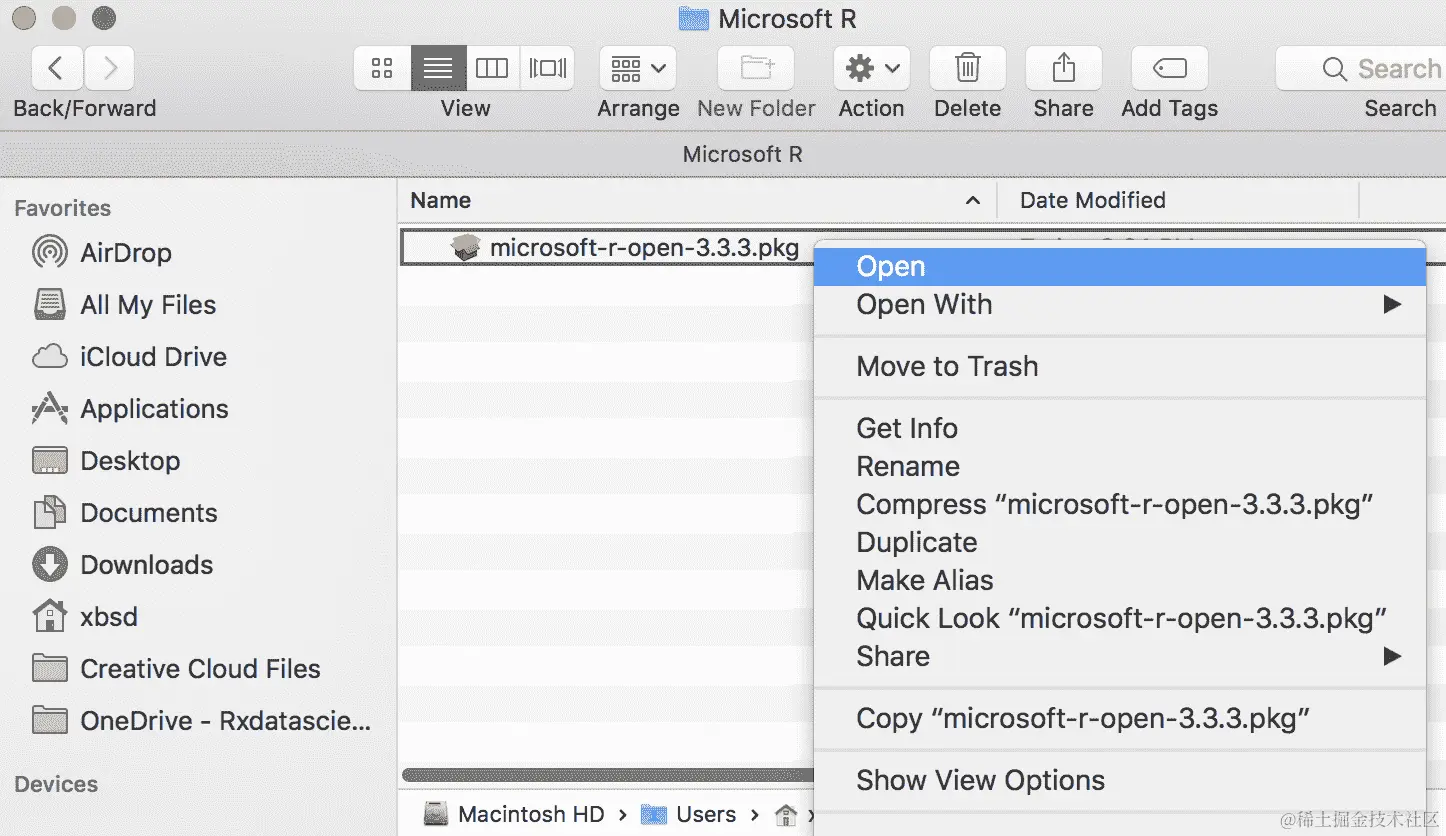Click Macintosh HD in path bar
1446x836 pixels.
point(514,815)
